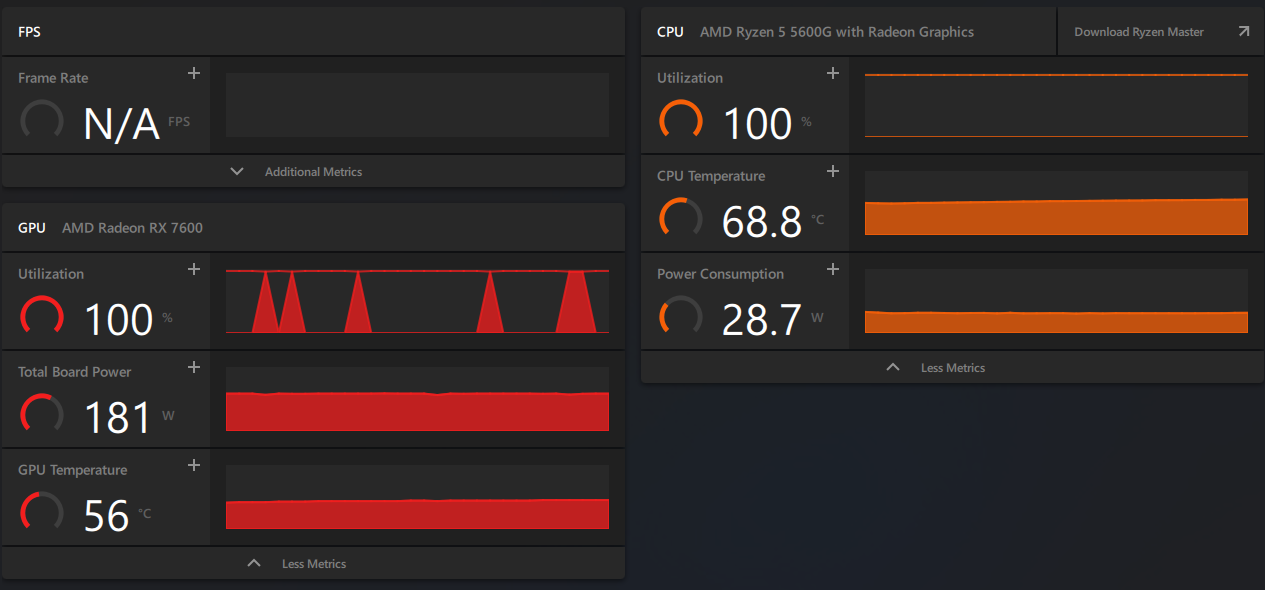
Task: Collapse GPU panel with Less Metrics
Action: (313, 563)
